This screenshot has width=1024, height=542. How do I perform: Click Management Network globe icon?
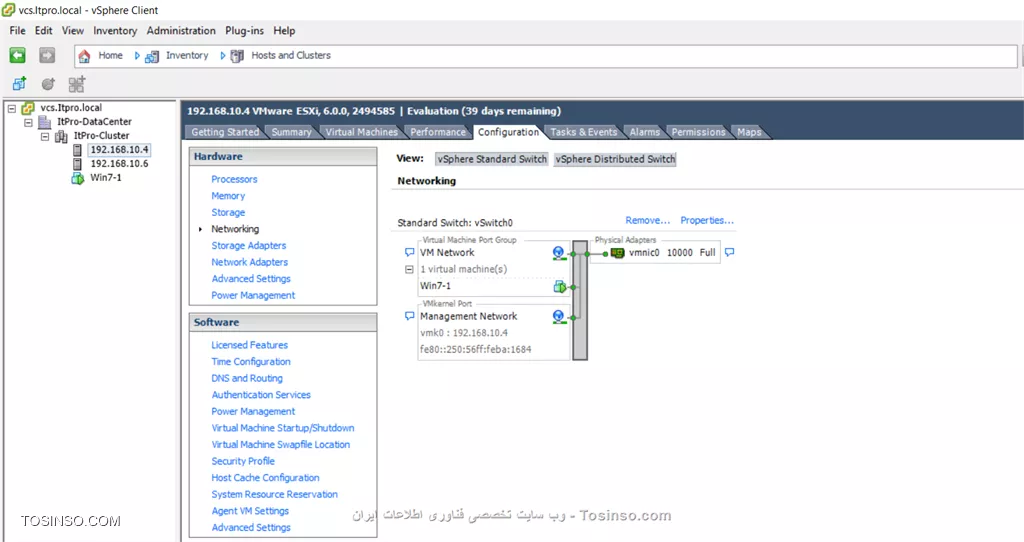point(558,317)
